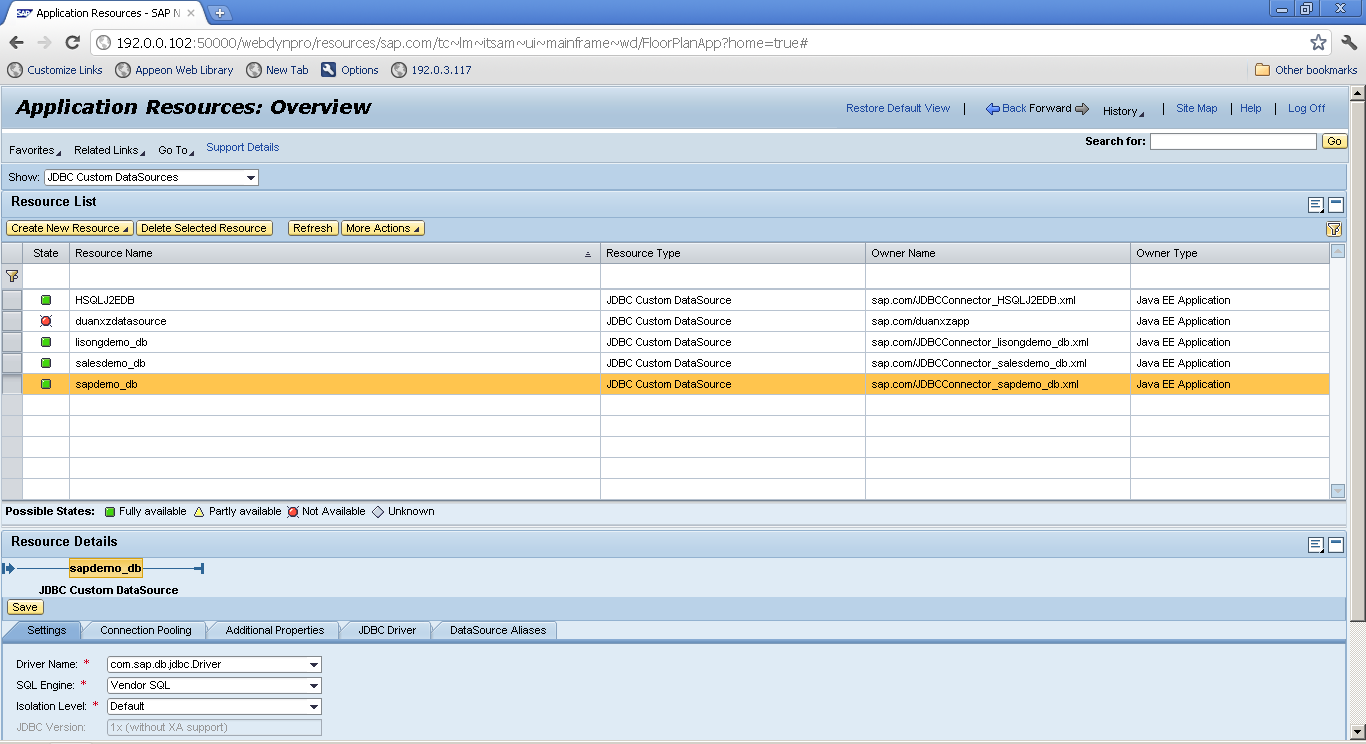Click the salesdemo_db resource name

(x=110, y=363)
